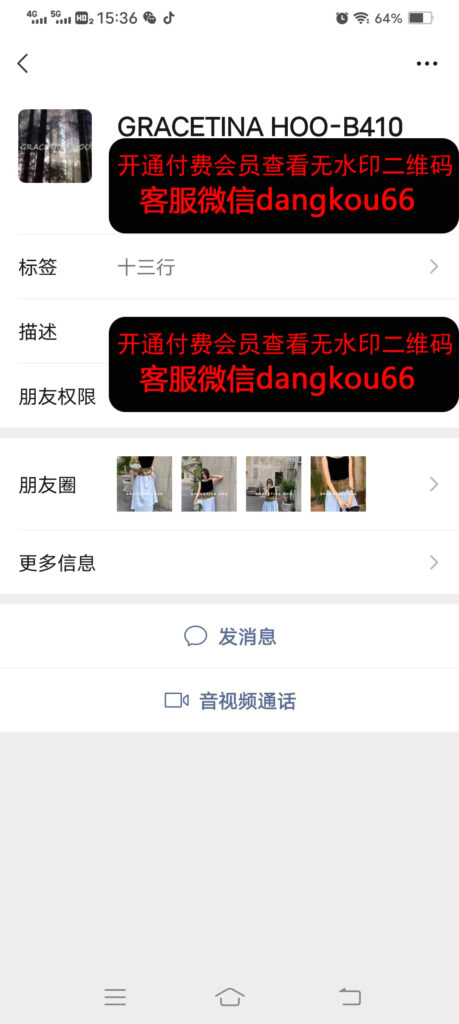
Task: Tap the Android back navigation icon
Action: [x=350, y=997]
